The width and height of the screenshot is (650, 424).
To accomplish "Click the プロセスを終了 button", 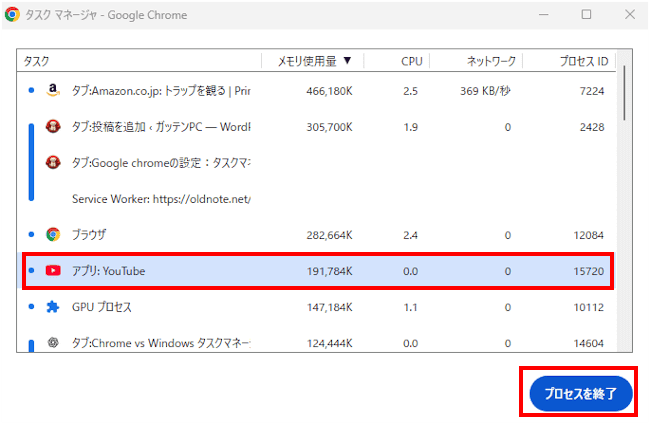I will (581, 393).
